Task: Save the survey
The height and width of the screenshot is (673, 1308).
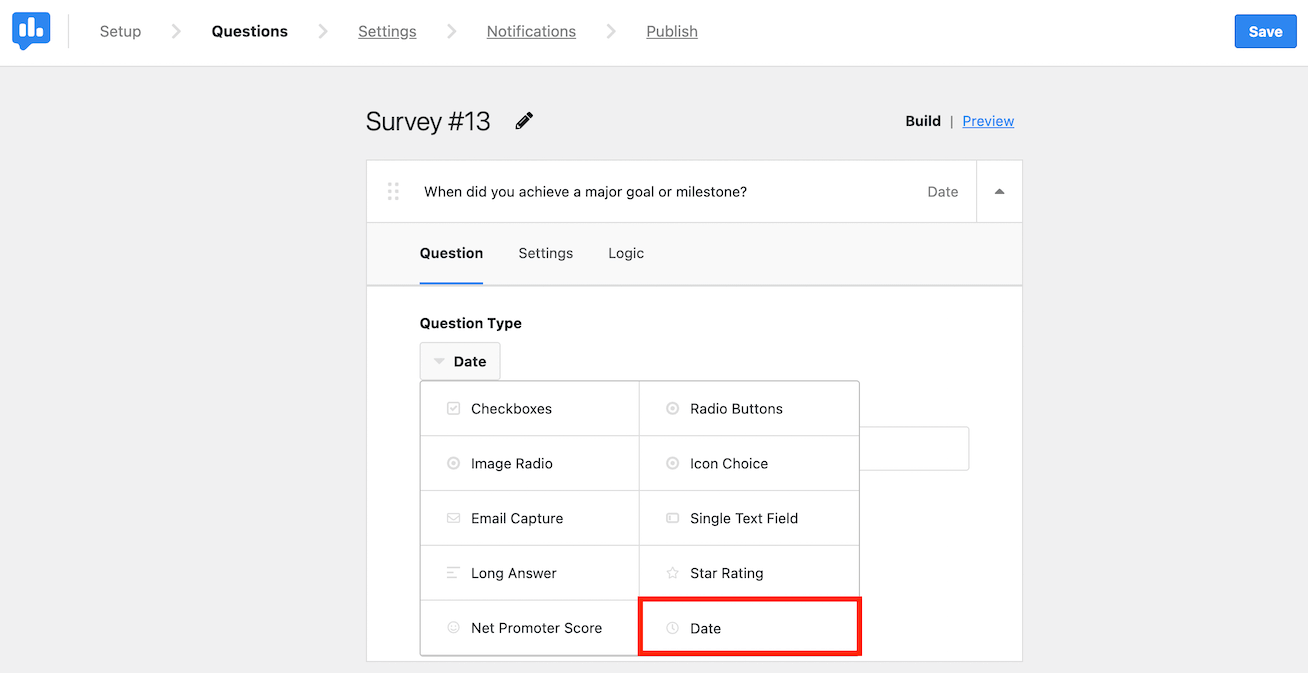Action: 1265,31
